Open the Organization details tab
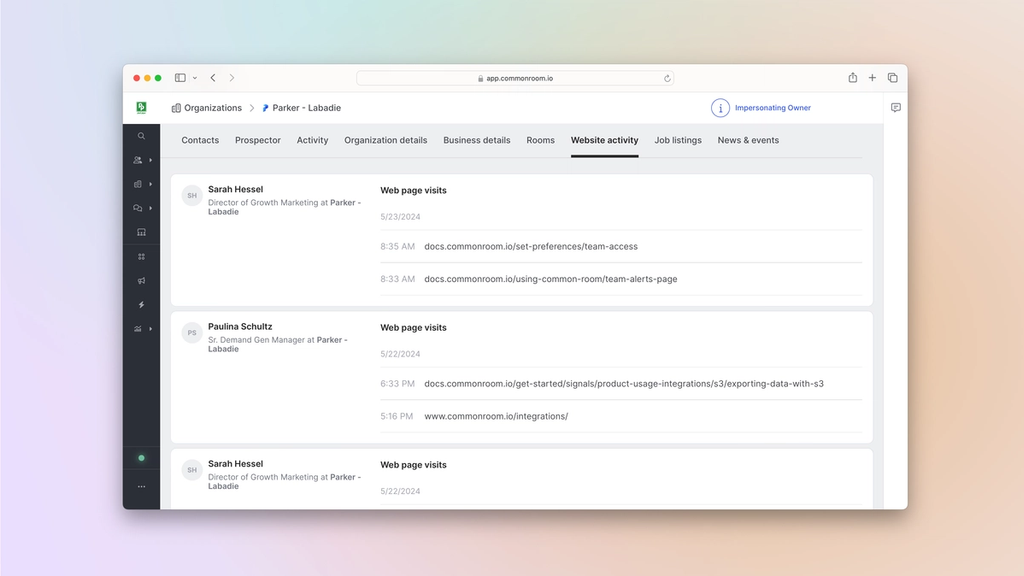 [385, 140]
